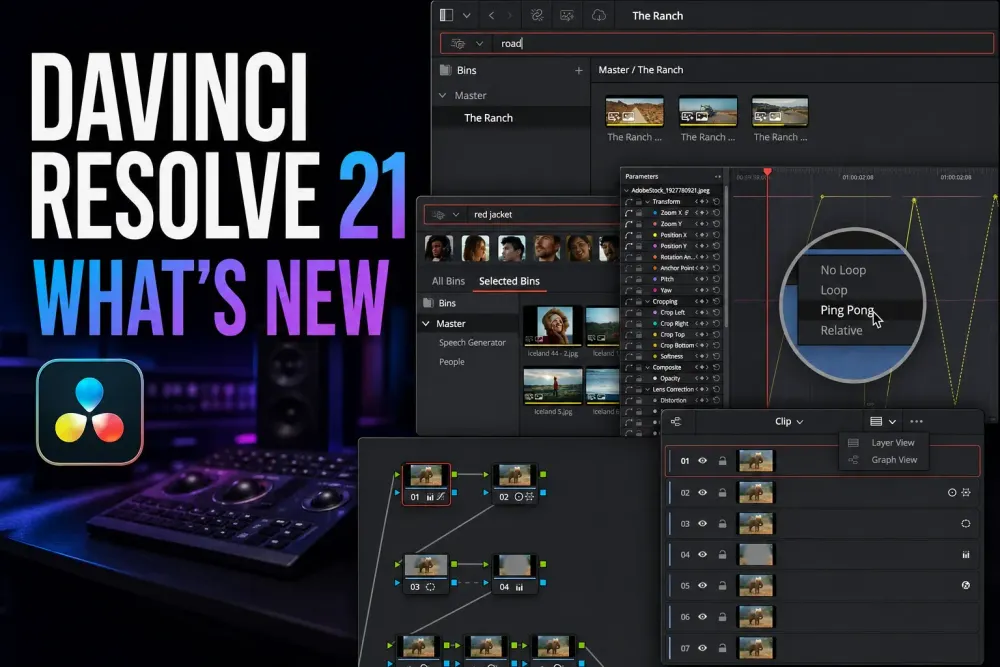Collapse the AdobeStock_1927780921.jpeg parameter group
This screenshot has width=1000, height=667.
(x=626, y=190)
